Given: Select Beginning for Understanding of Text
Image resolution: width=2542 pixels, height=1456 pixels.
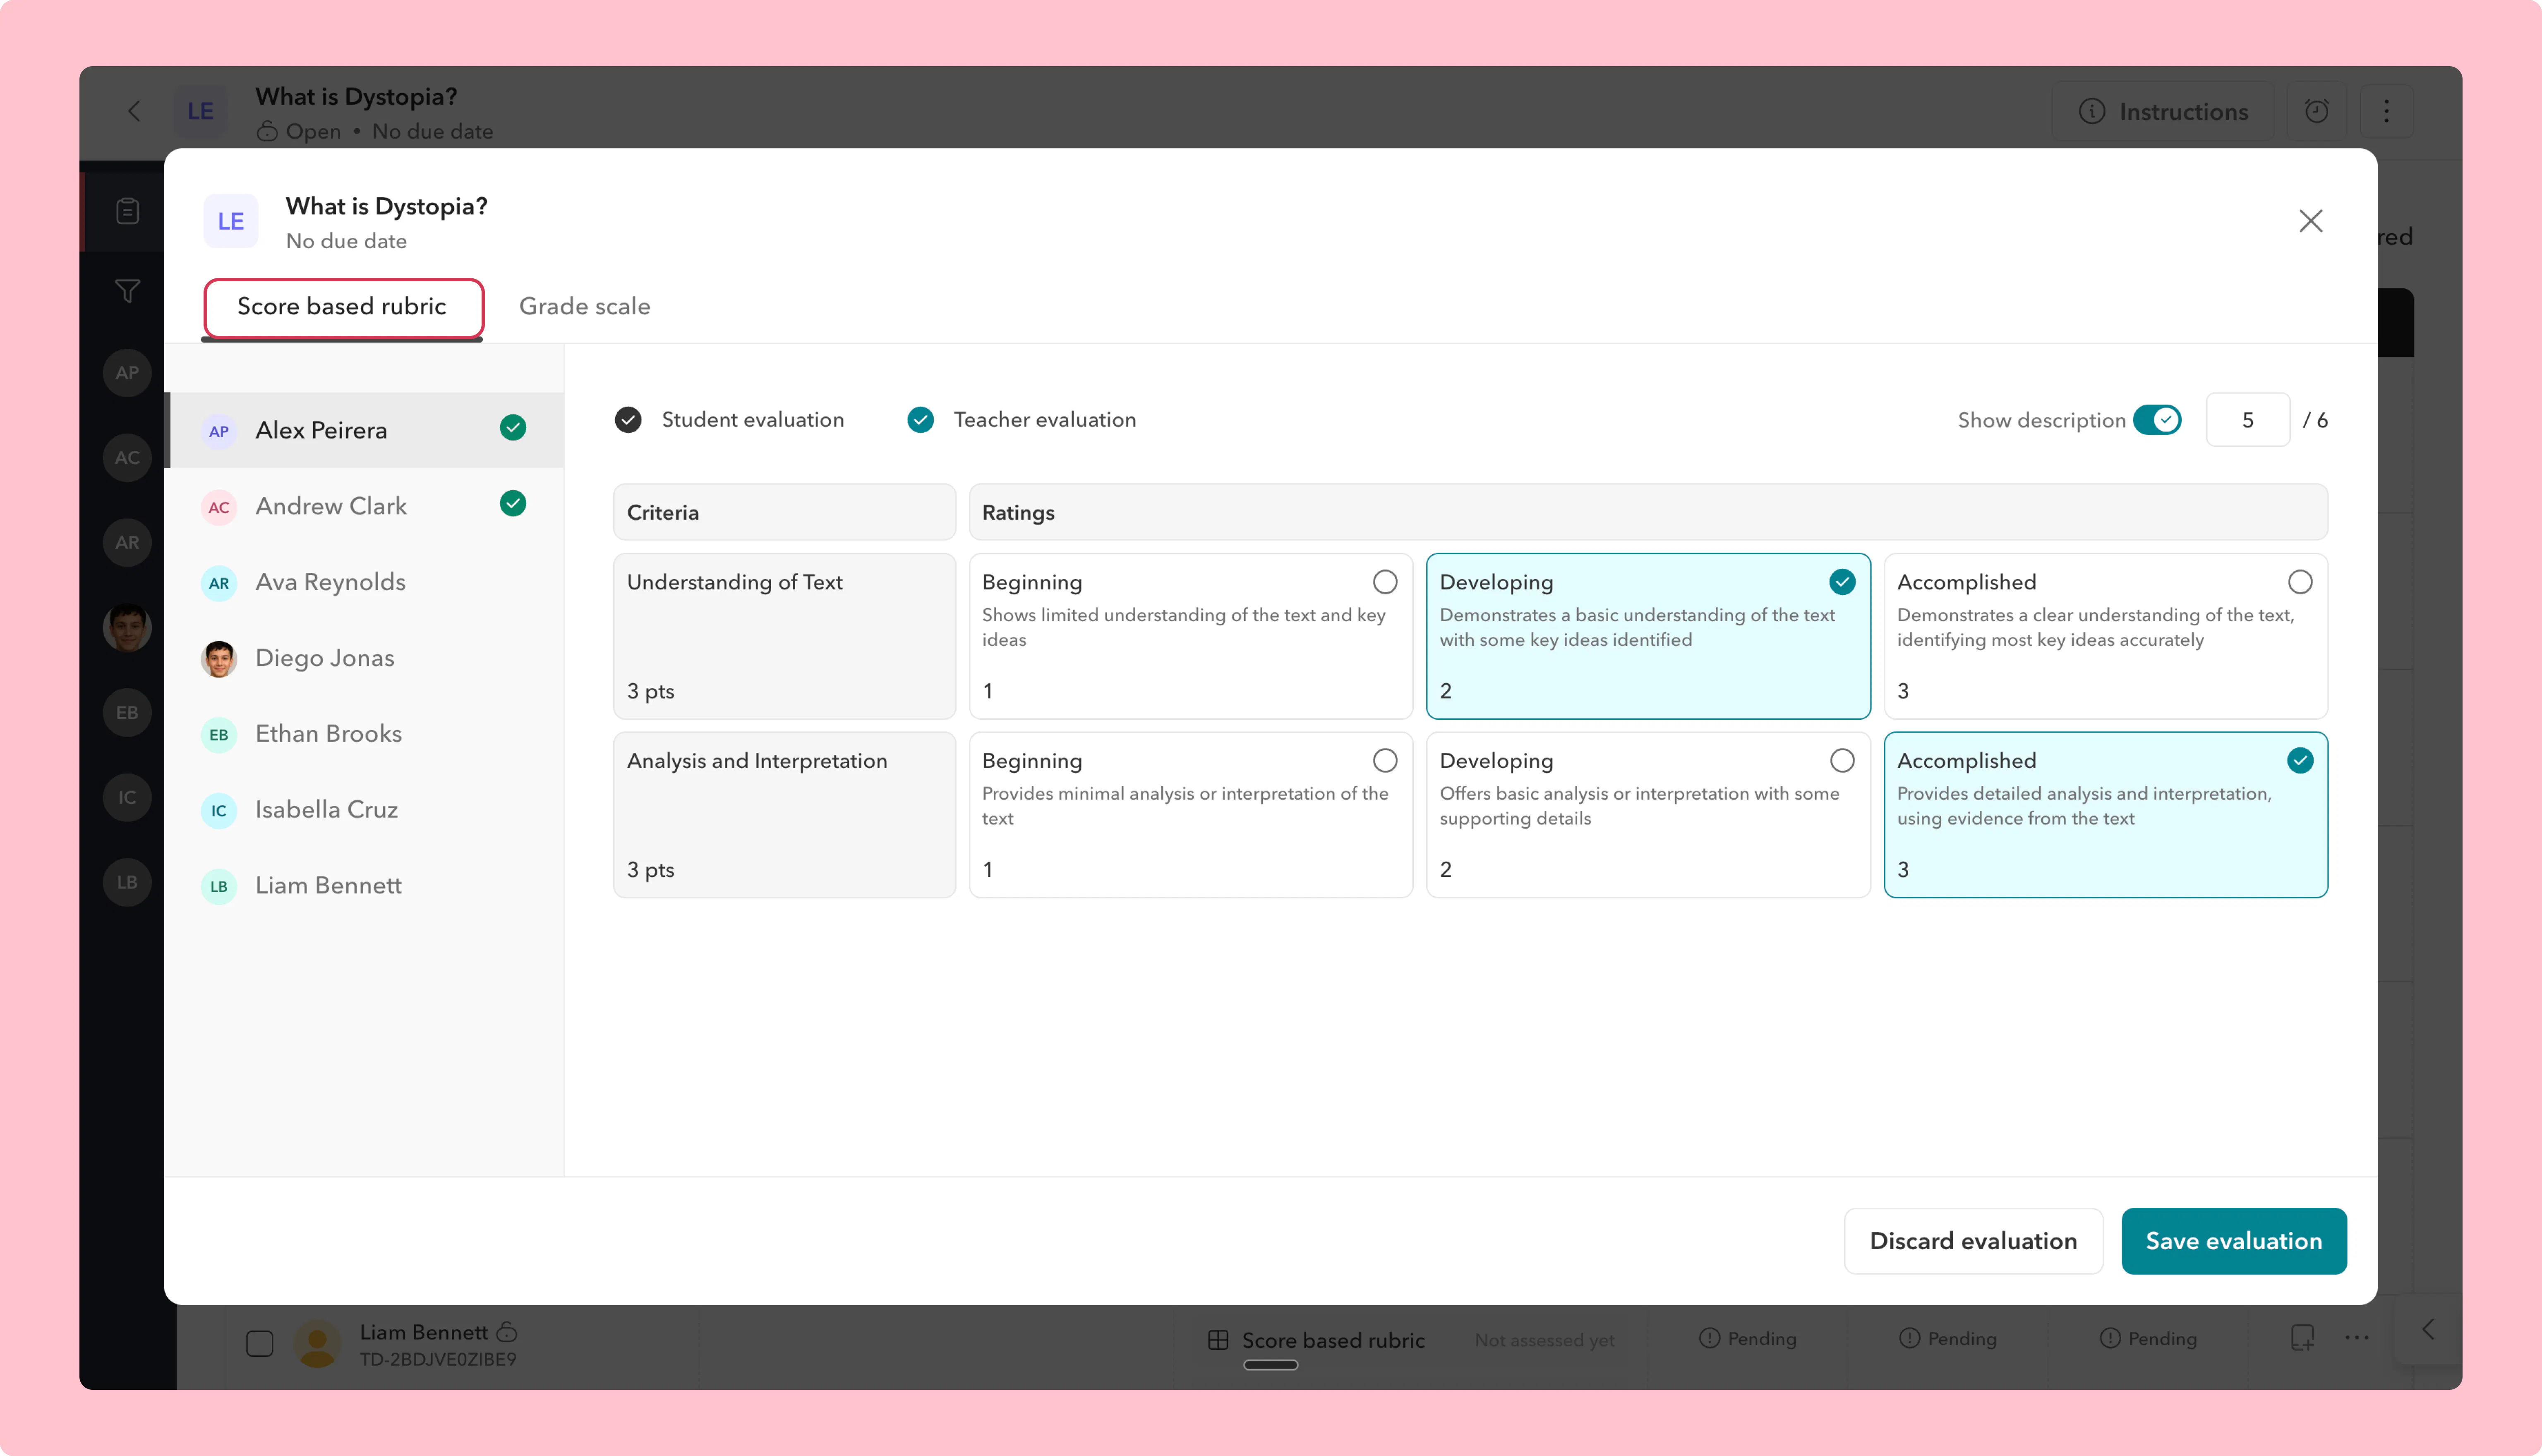Looking at the screenshot, I should tap(1191, 636).
